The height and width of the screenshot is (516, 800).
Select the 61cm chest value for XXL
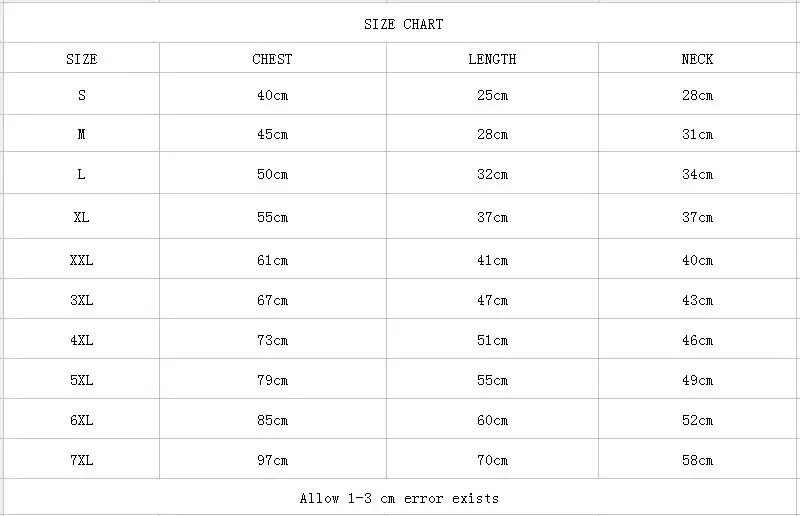[272, 259]
